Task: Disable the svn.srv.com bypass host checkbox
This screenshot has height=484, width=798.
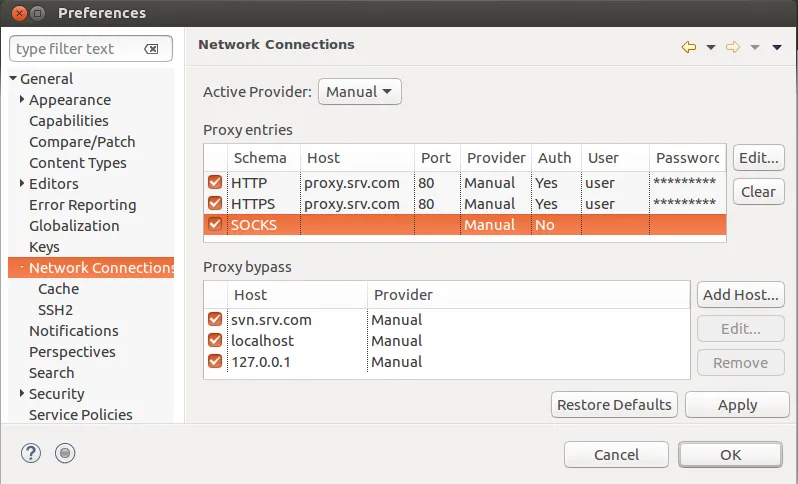Action: click(x=215, y=320)
